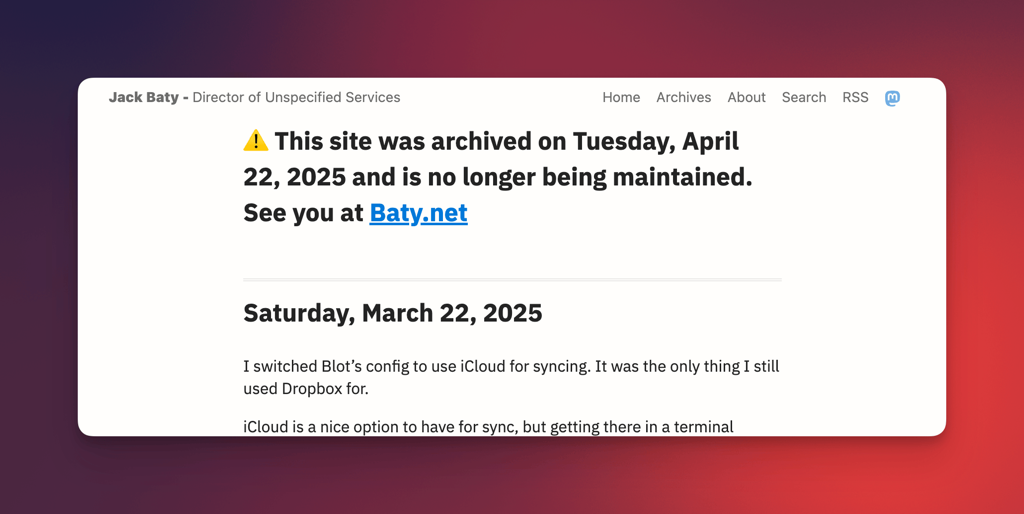The image size is (1024, 514).
Task: Go to the Home page
Action: coord(621,98)
